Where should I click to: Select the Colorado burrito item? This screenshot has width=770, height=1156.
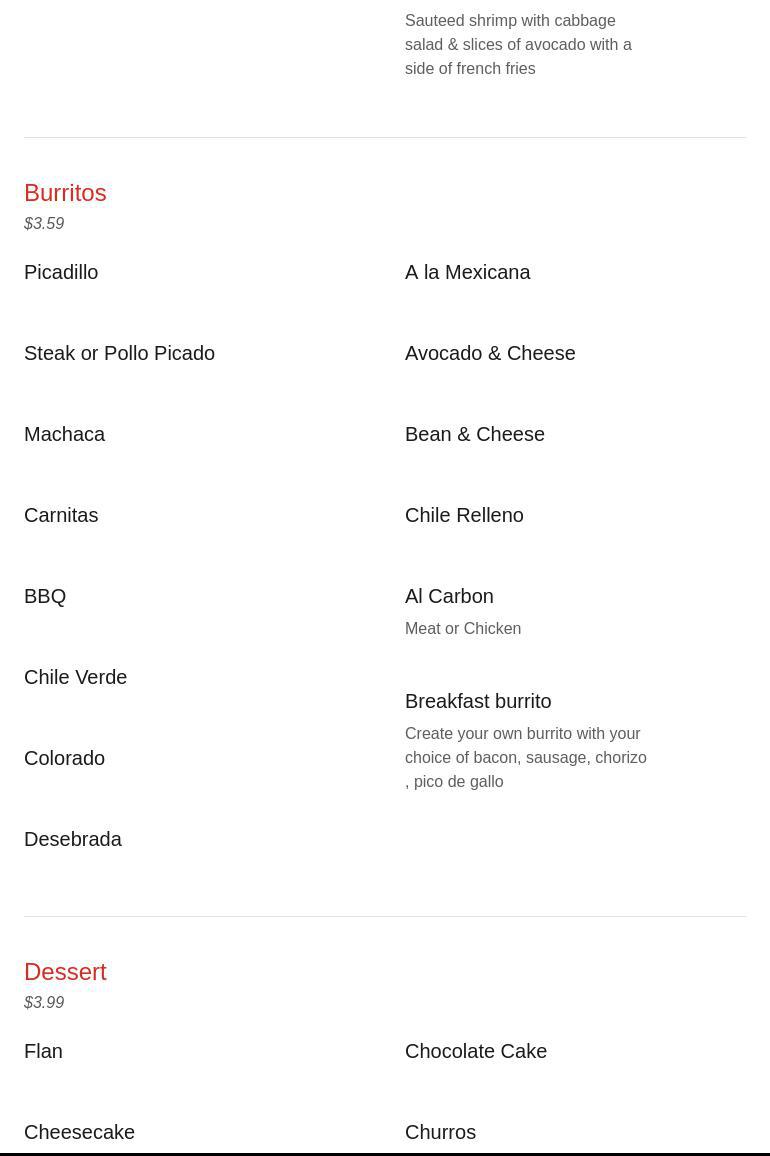point(64,758)
